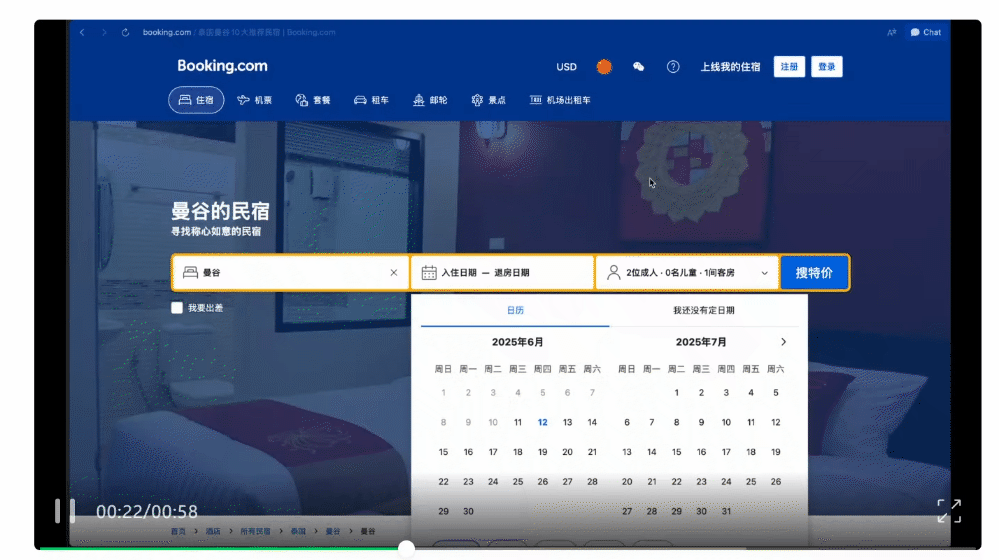Viewport: 999px width, 560px height.
Task: Select June 14 in the calendar
Action: 592,422
